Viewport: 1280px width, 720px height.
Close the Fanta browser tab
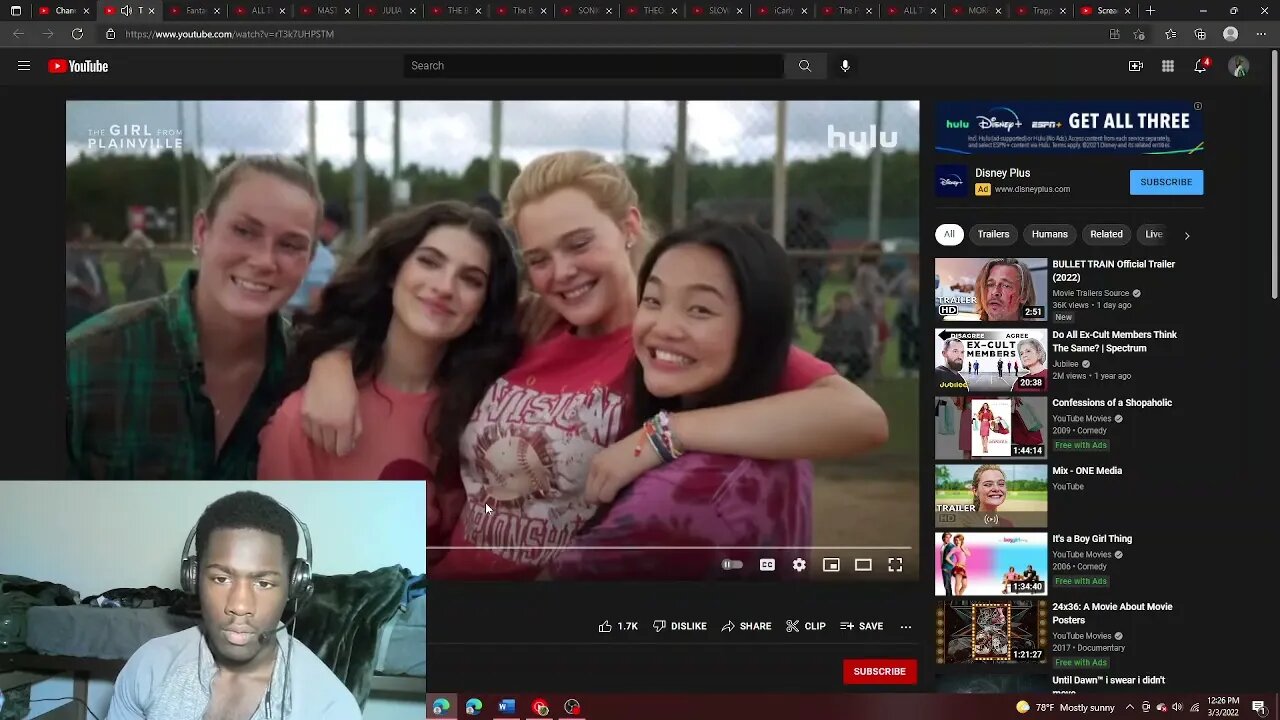pos(217,11)
